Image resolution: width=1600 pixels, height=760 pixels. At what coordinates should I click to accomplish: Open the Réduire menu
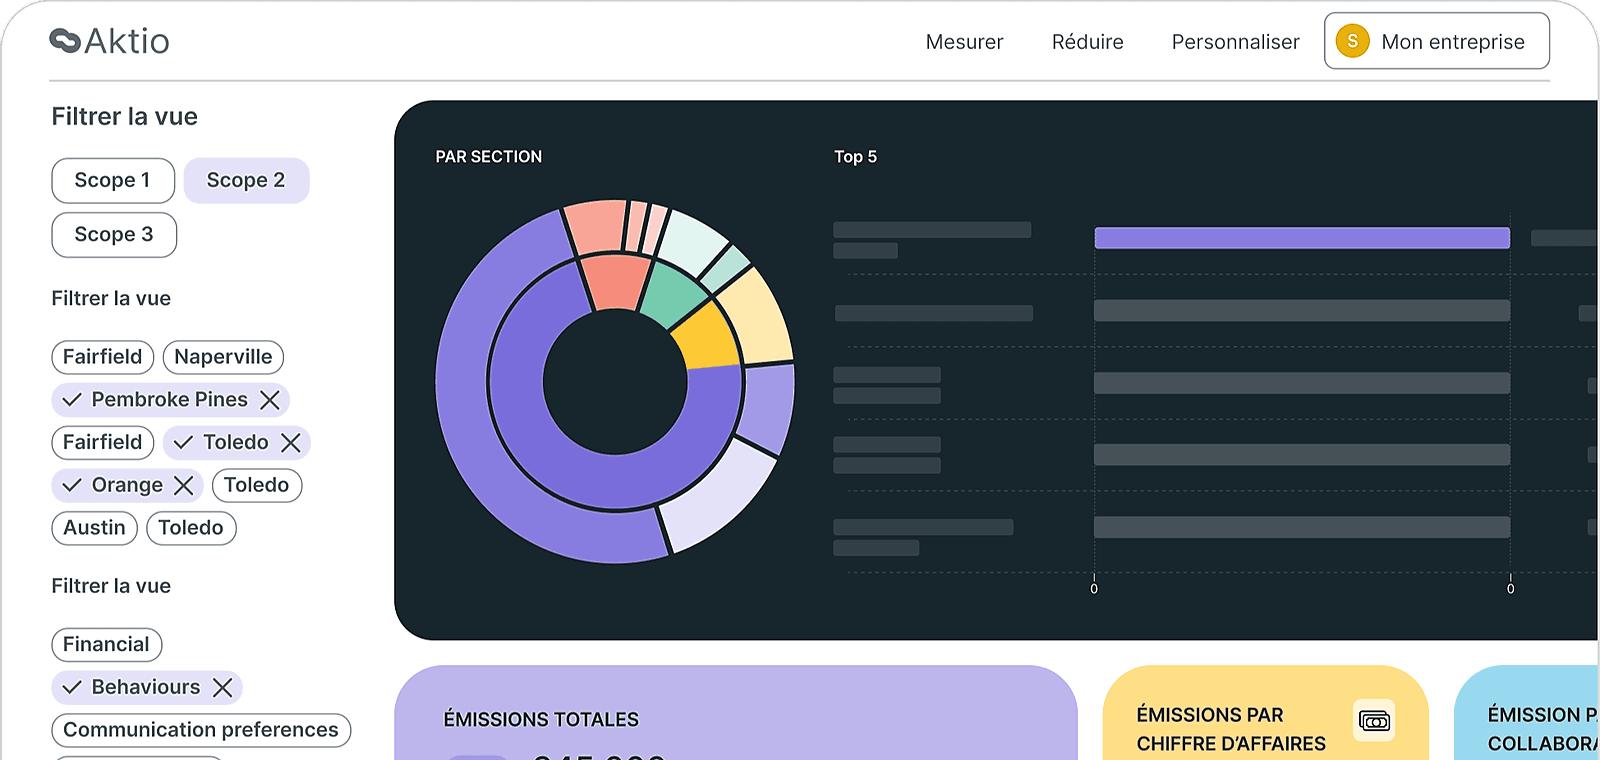[x=1087, y=42]
